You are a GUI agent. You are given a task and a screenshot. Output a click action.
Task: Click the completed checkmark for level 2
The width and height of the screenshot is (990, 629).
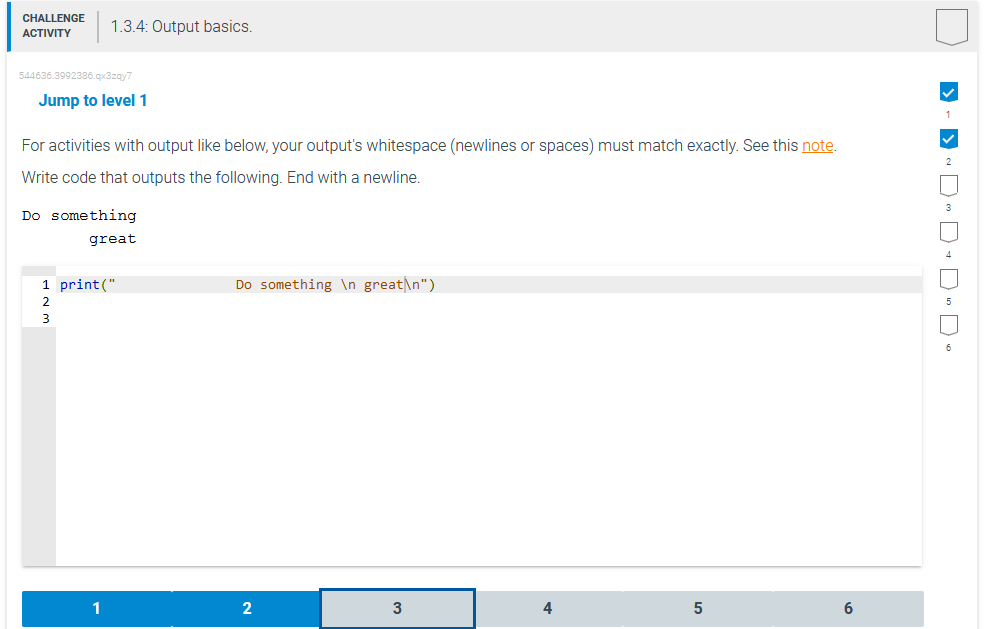(x=947, y=138)
